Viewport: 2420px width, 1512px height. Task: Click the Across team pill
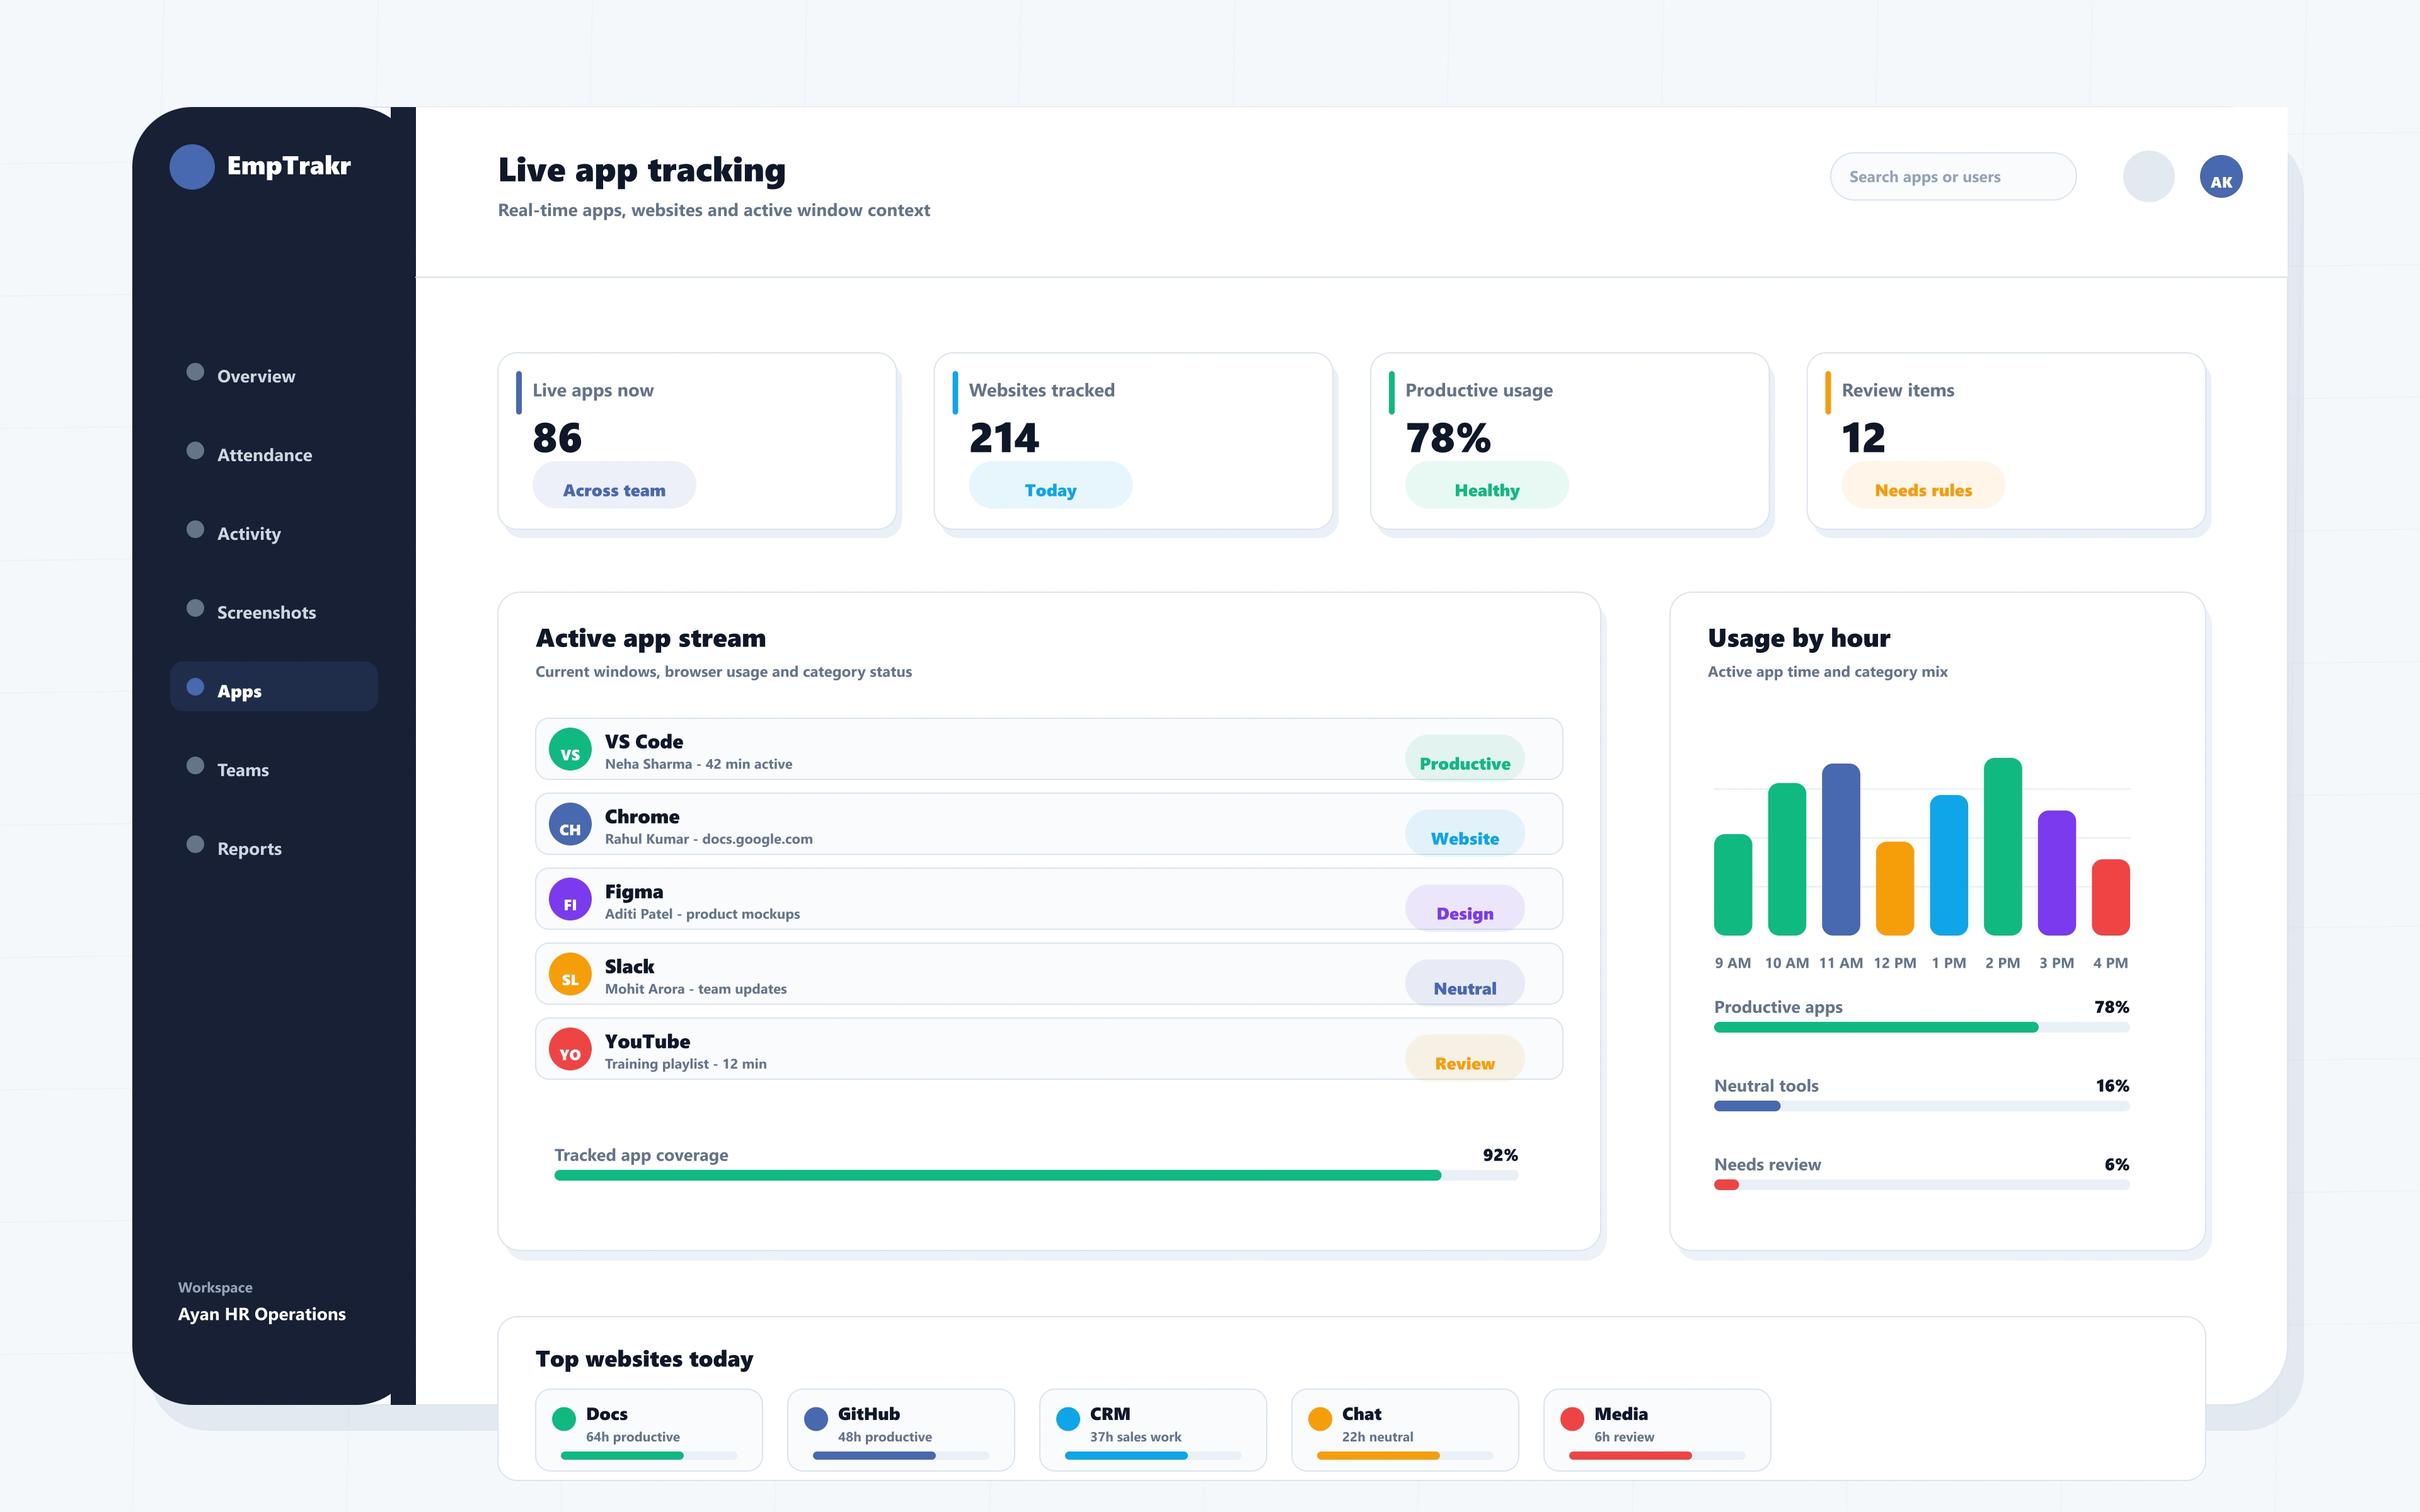(614, 486)
